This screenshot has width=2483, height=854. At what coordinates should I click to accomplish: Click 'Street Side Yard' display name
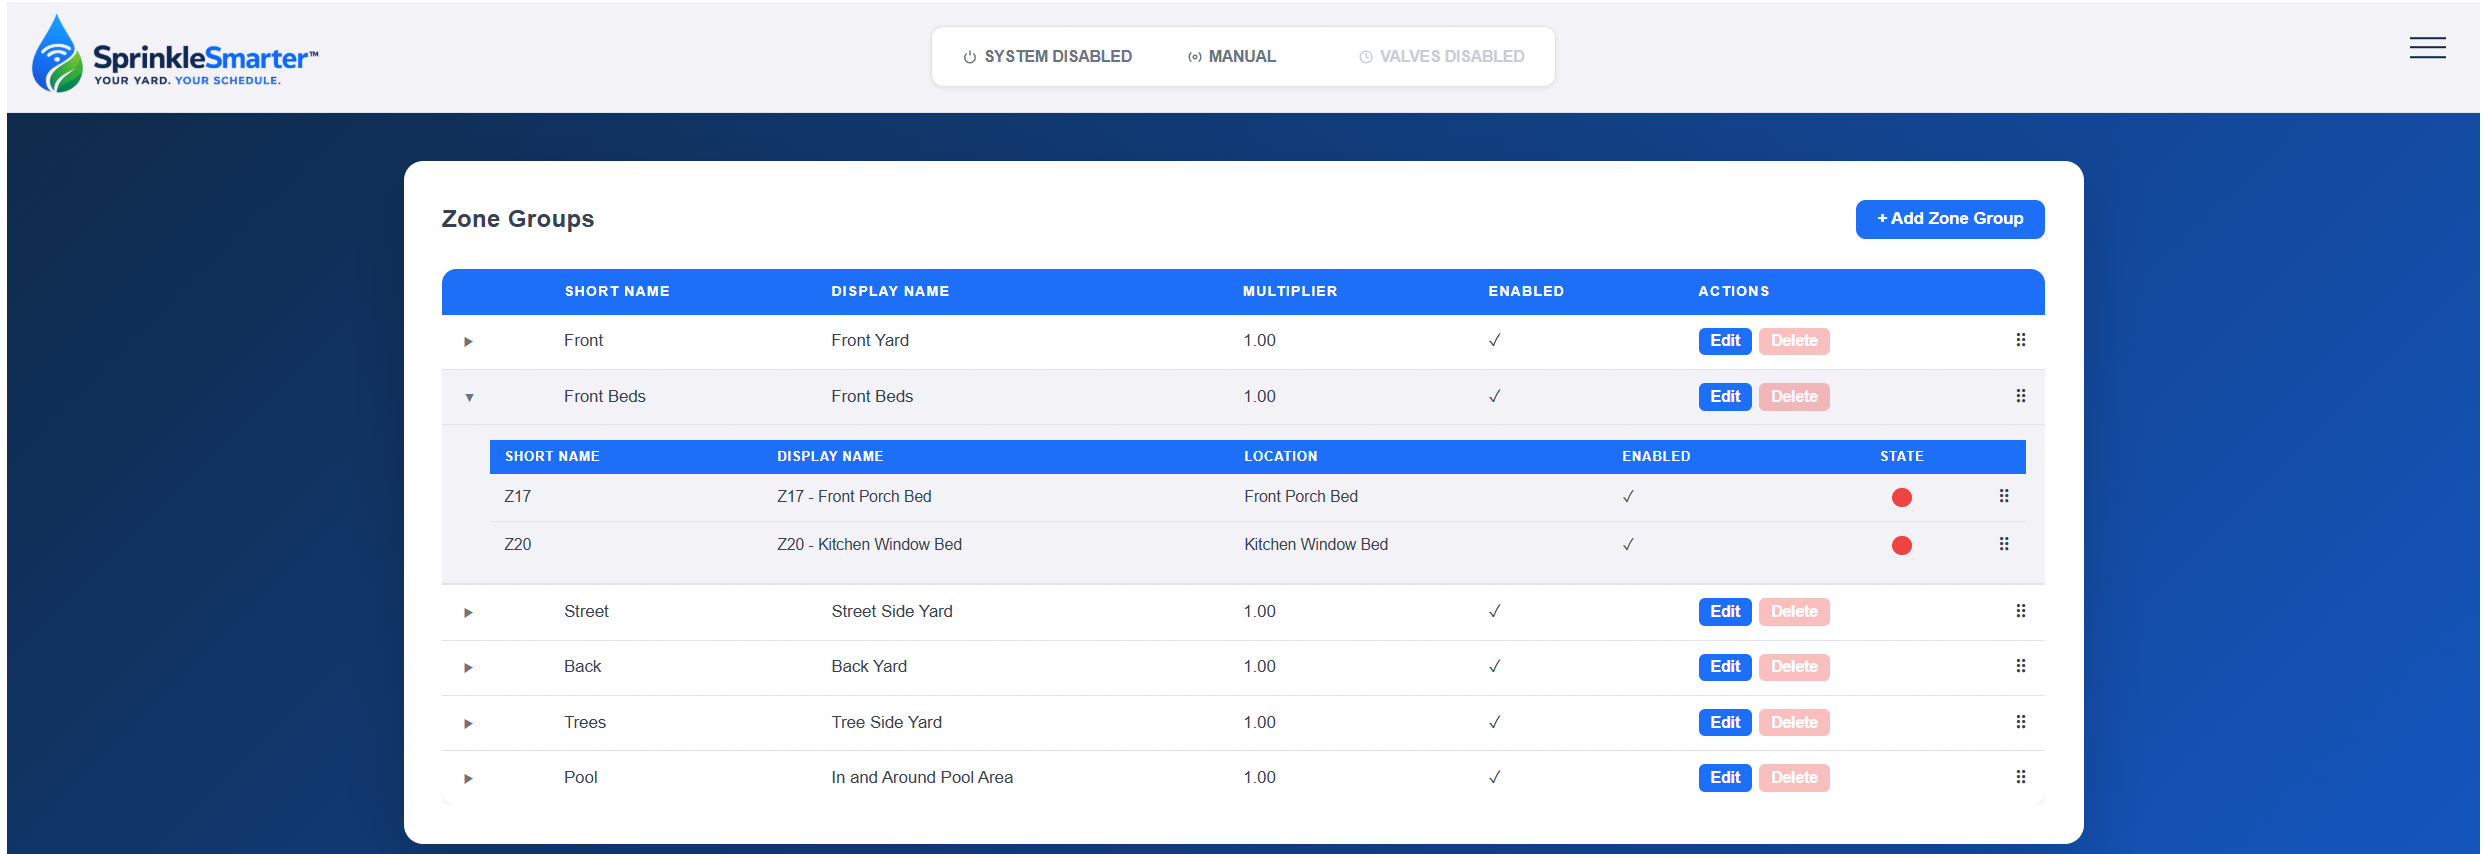coord(892,611)
